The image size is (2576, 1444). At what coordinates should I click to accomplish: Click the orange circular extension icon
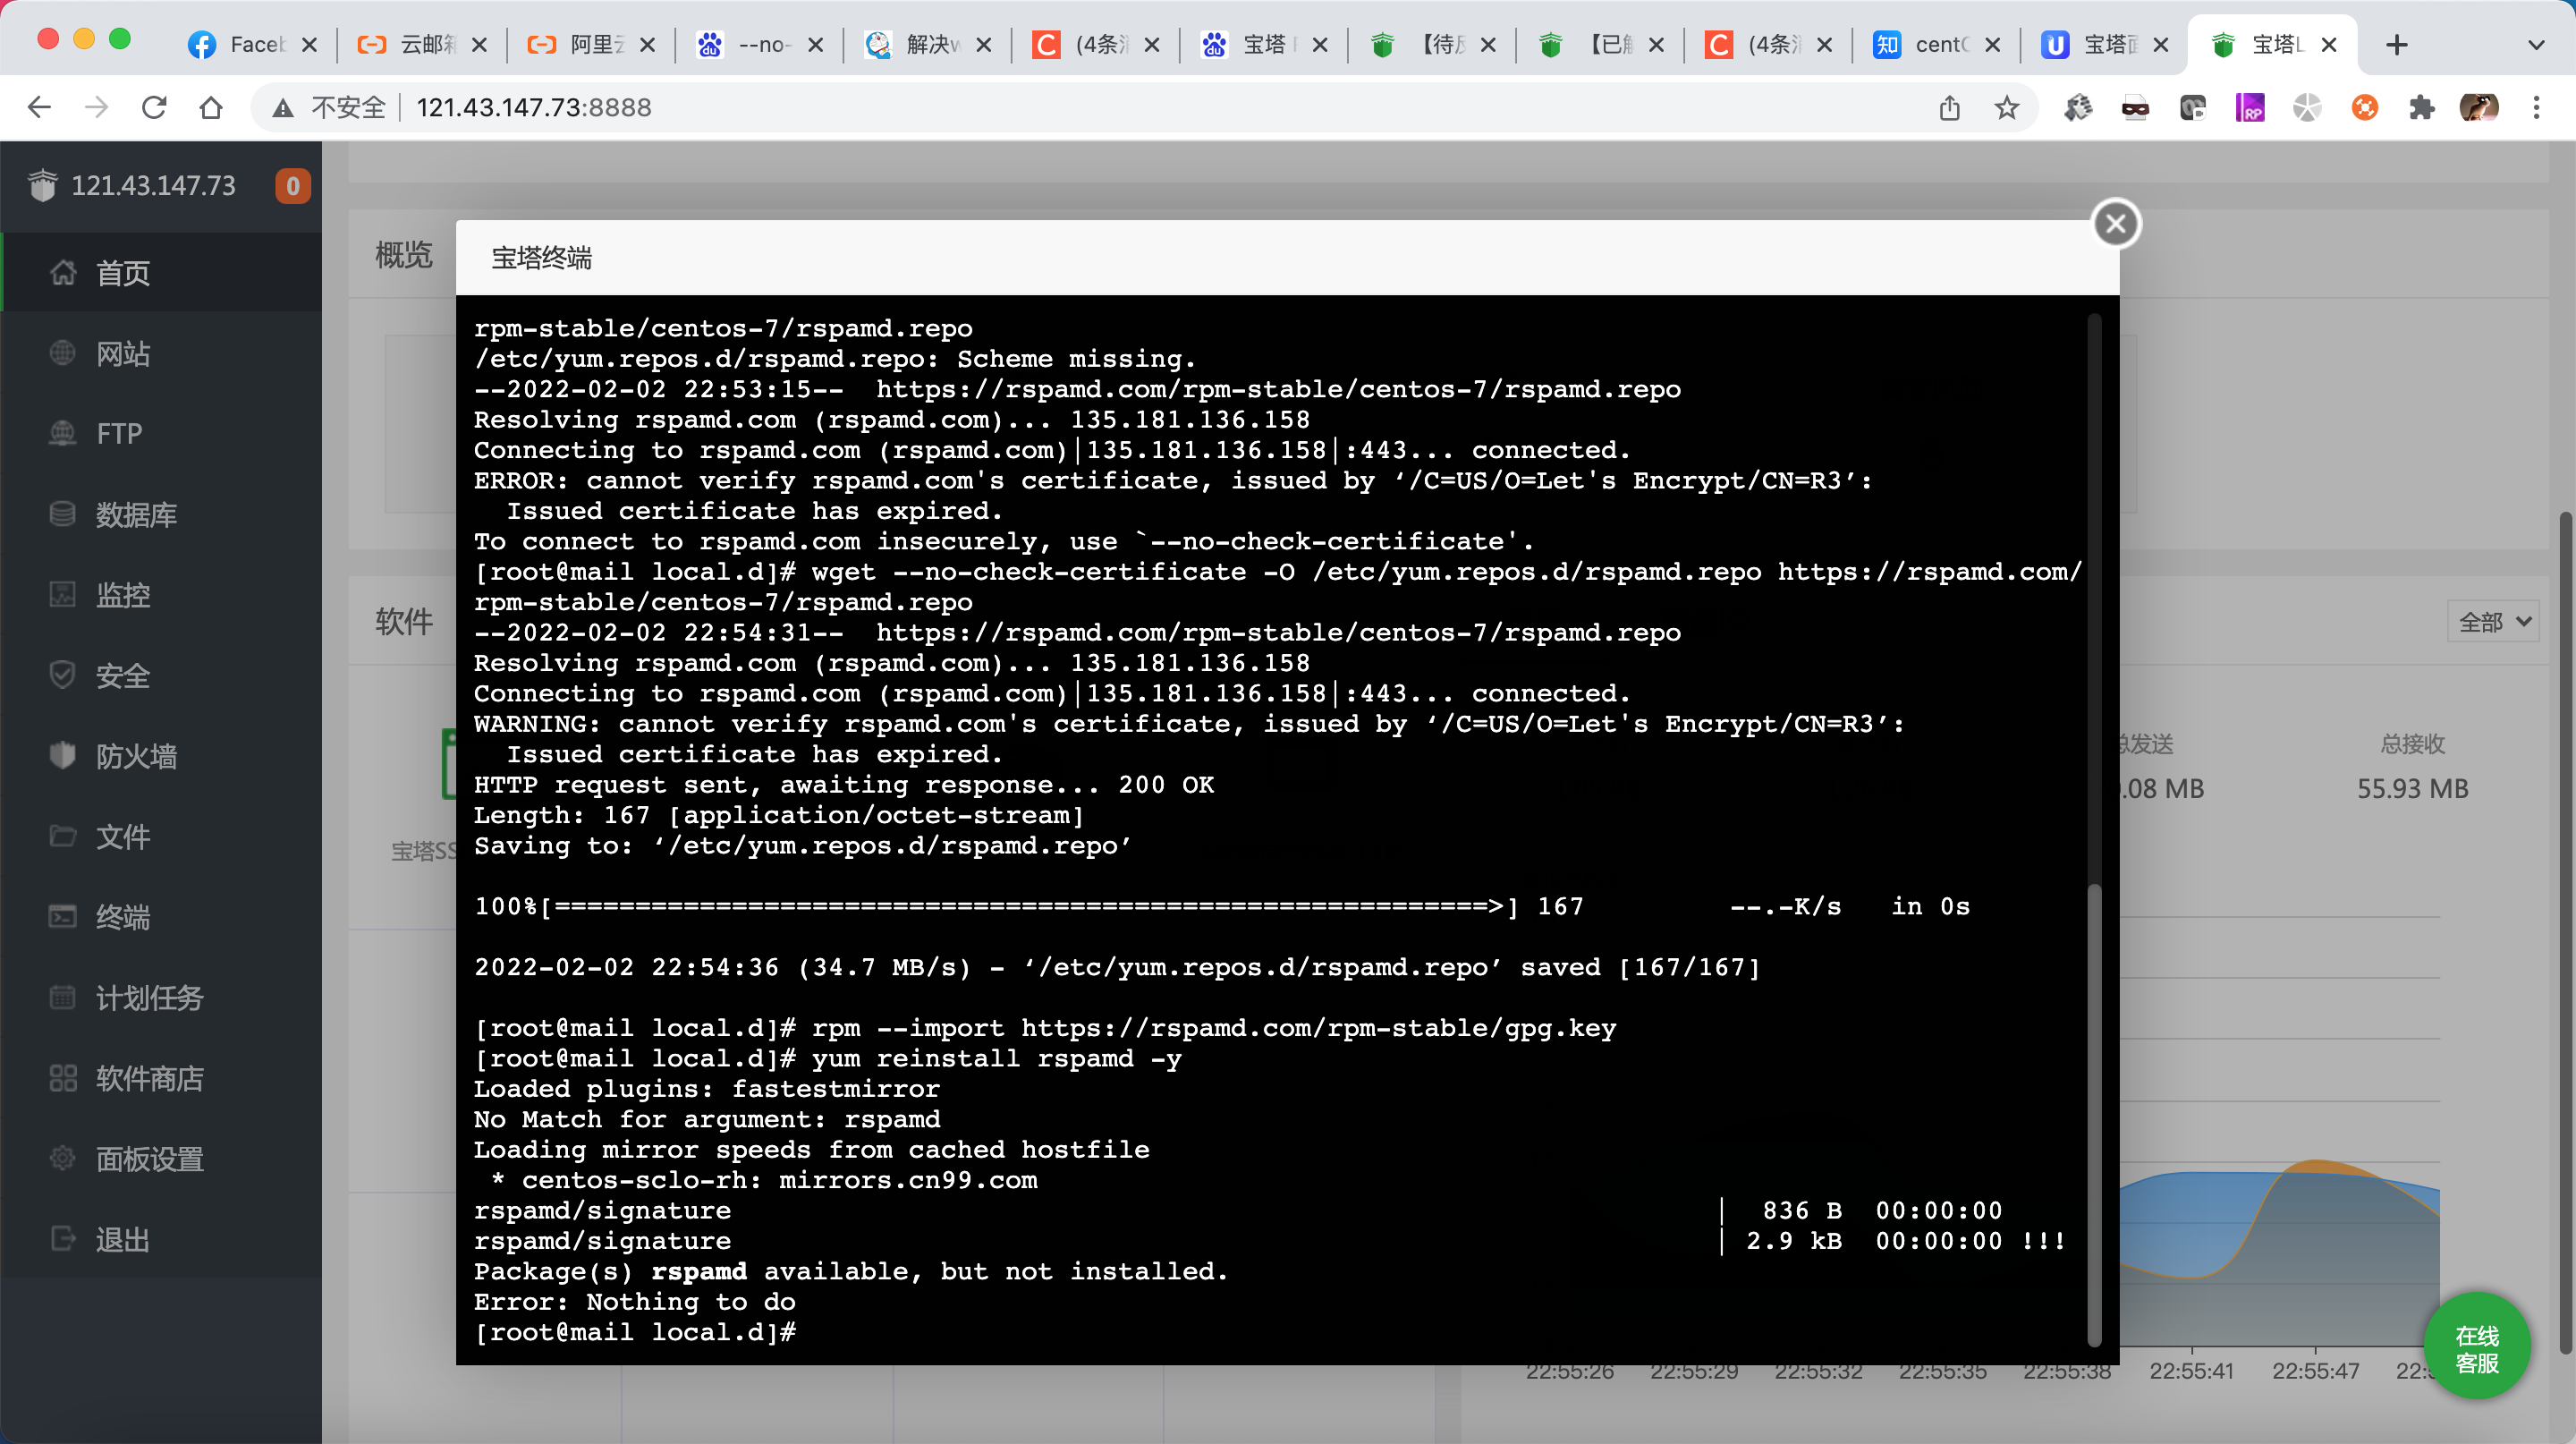(2364, 107)
